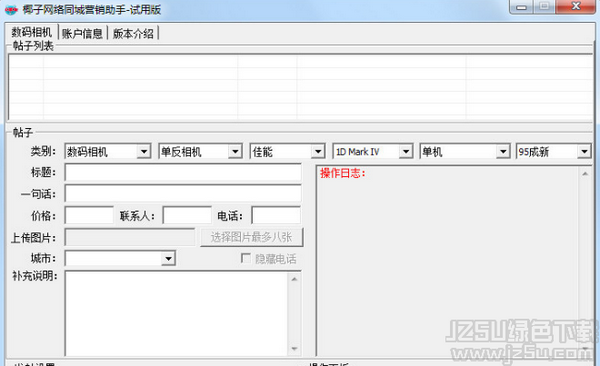Expand the 95成新 condition dropdown
The image size is (600, 366).
[584, 152]
